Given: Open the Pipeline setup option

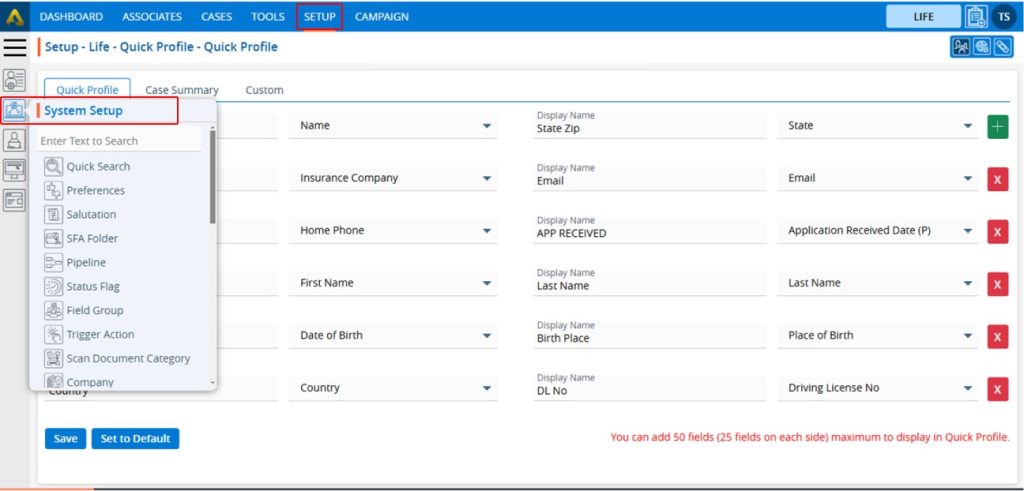Looking at the screenshot, I should pos(86,263).
